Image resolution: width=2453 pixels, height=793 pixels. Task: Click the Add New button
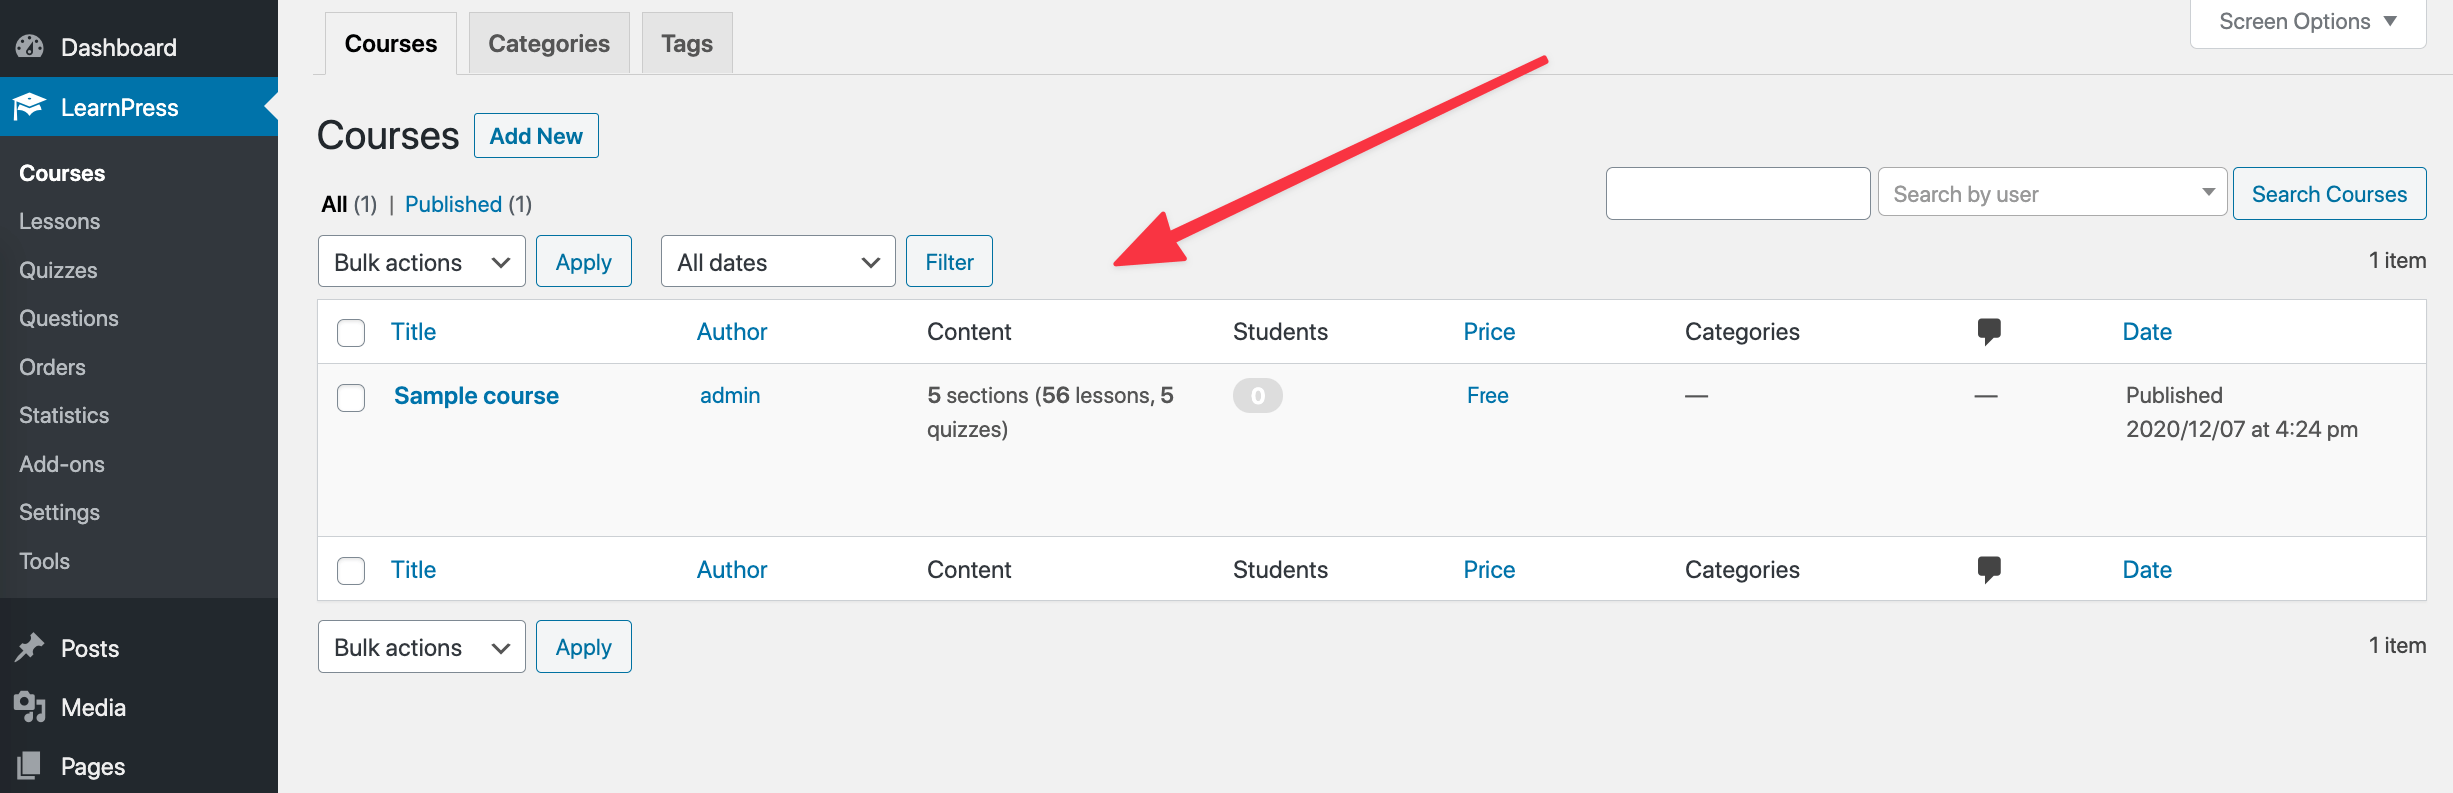pos(536,136)
